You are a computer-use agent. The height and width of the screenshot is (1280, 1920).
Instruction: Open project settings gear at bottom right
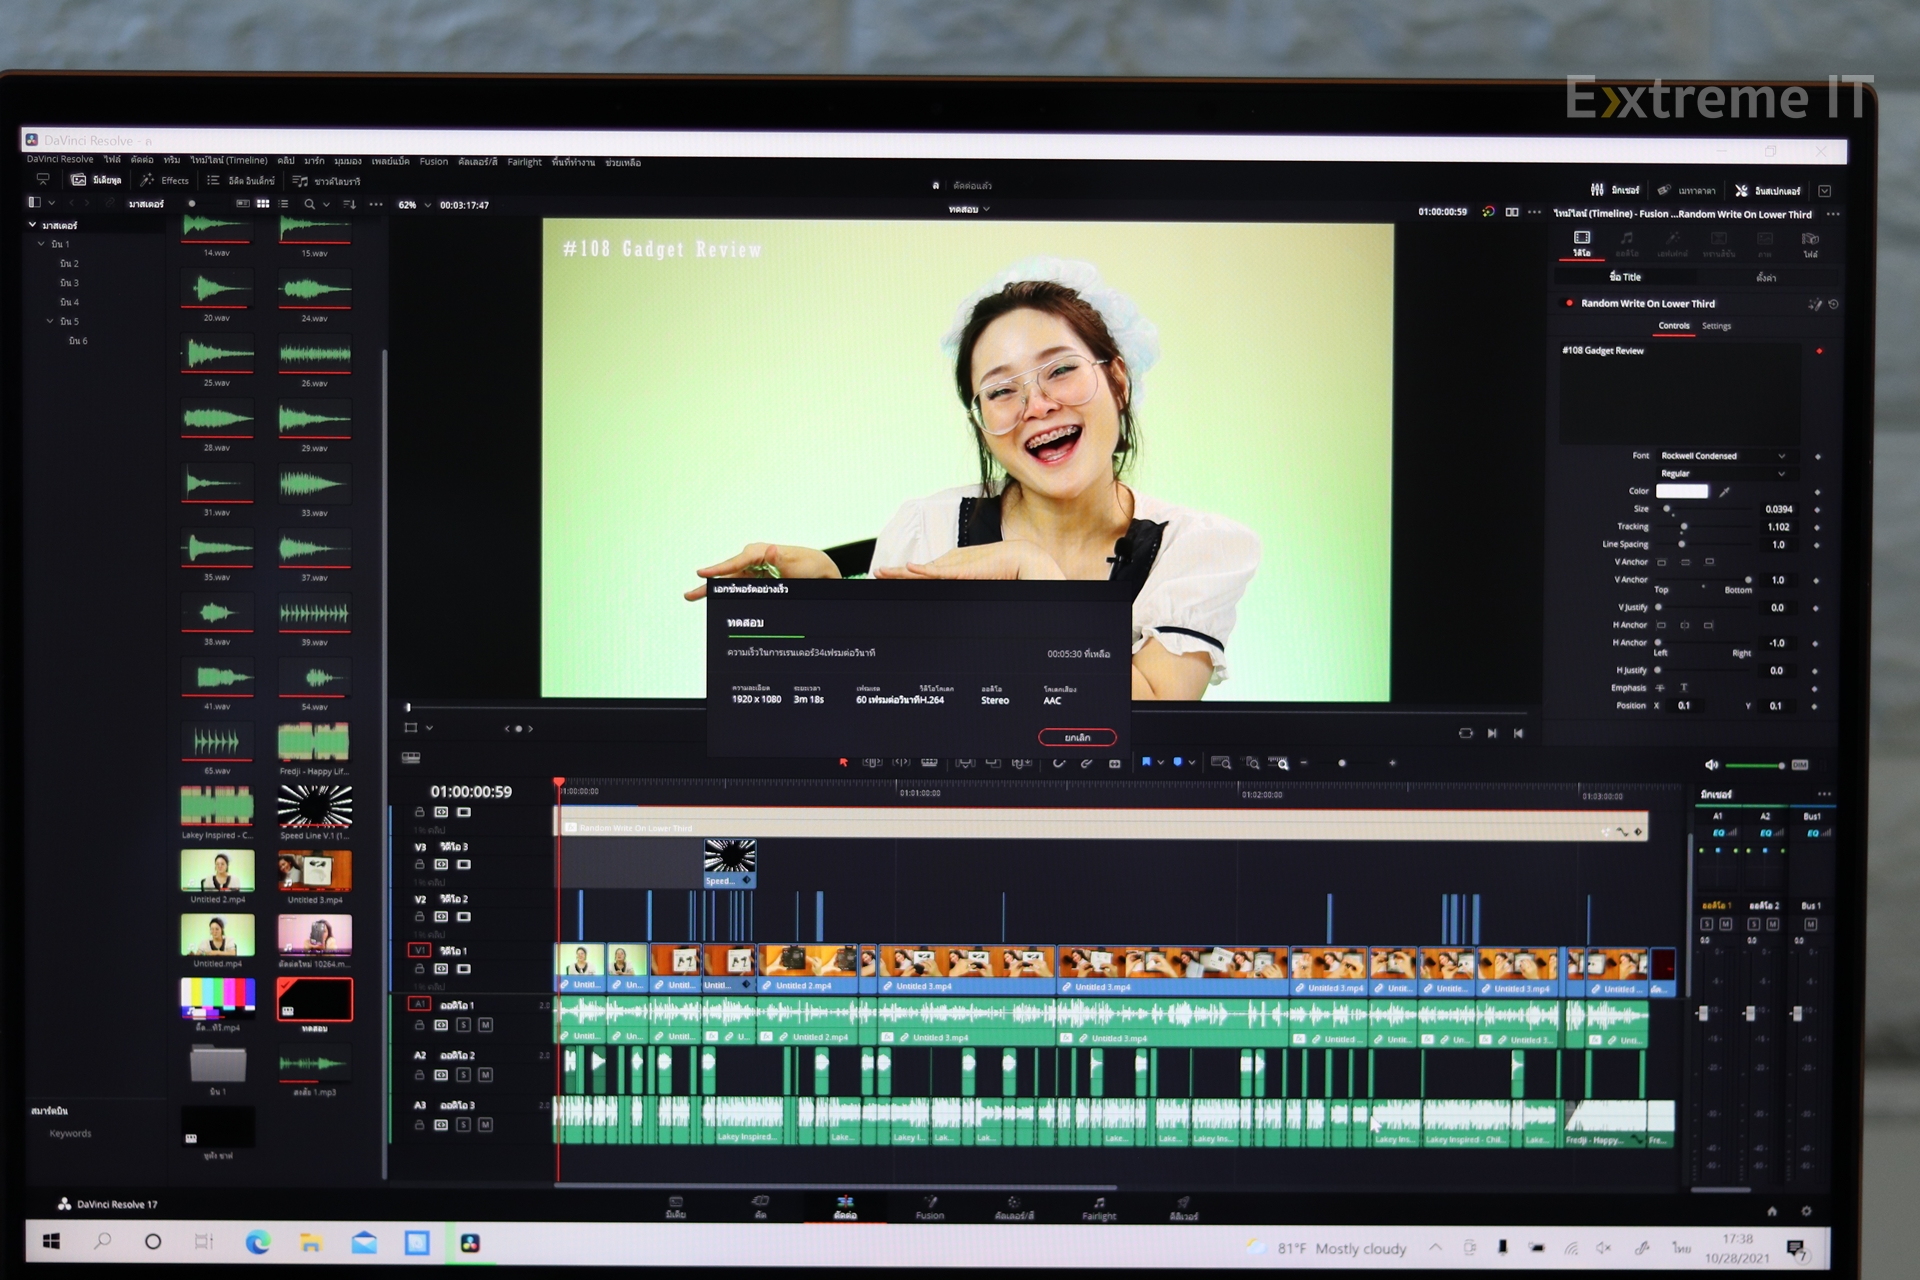coord(1806,1211)
